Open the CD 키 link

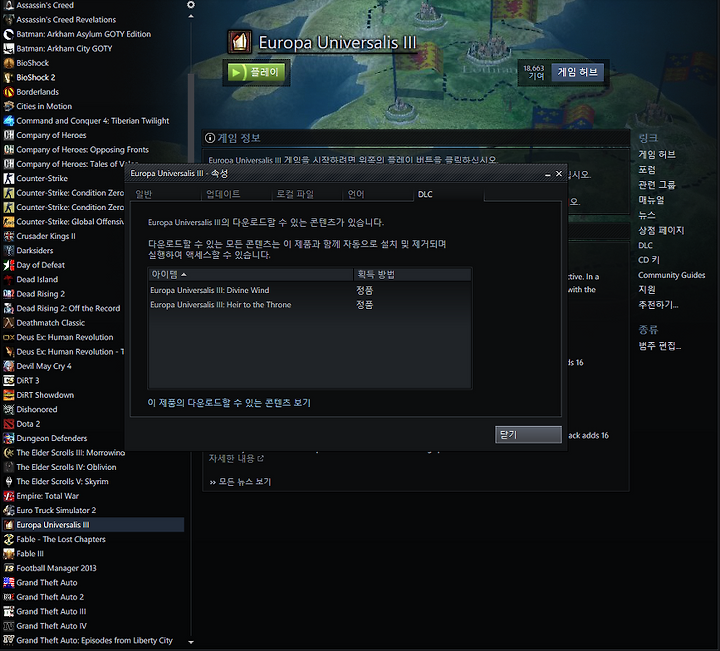(648, 260)
